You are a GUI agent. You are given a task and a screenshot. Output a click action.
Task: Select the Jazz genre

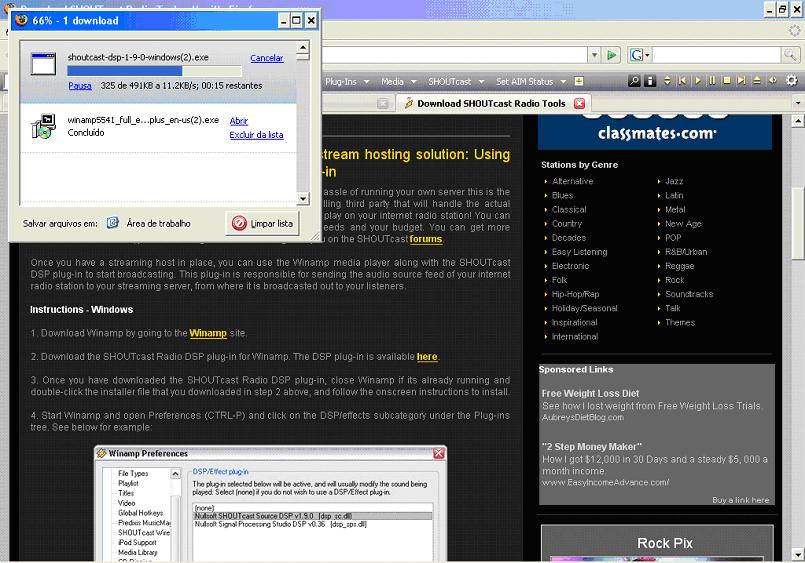(x=674, y=181)
